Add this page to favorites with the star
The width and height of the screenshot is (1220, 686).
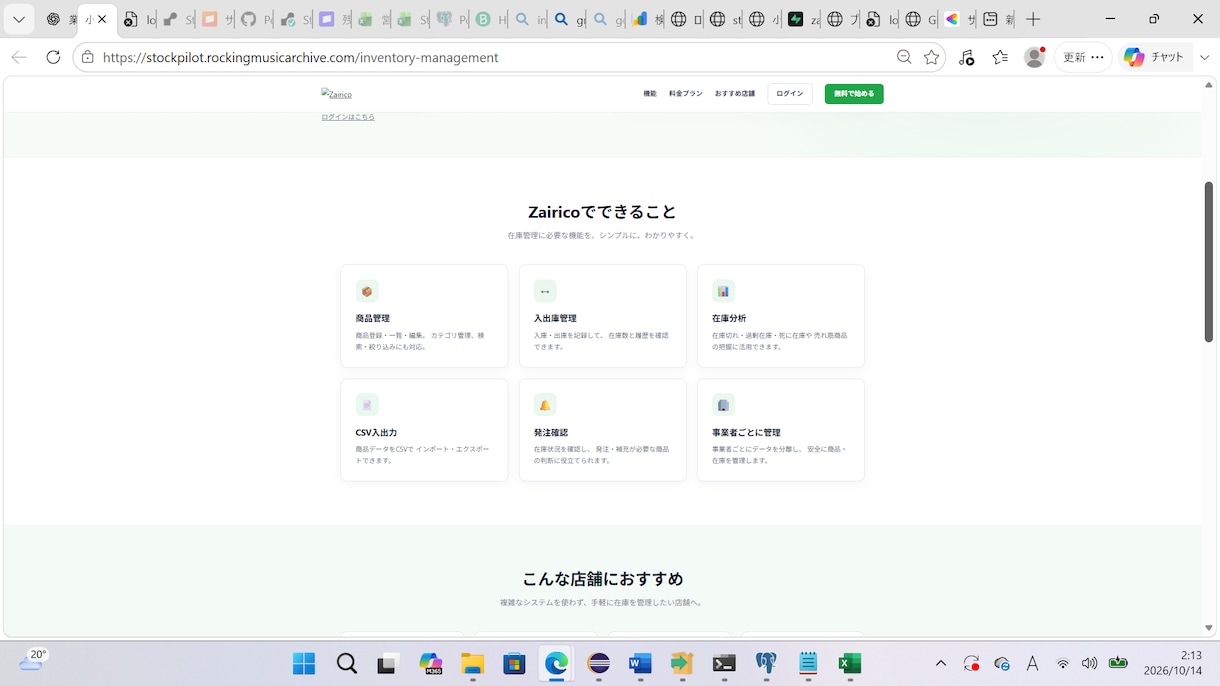click(932, 57)
